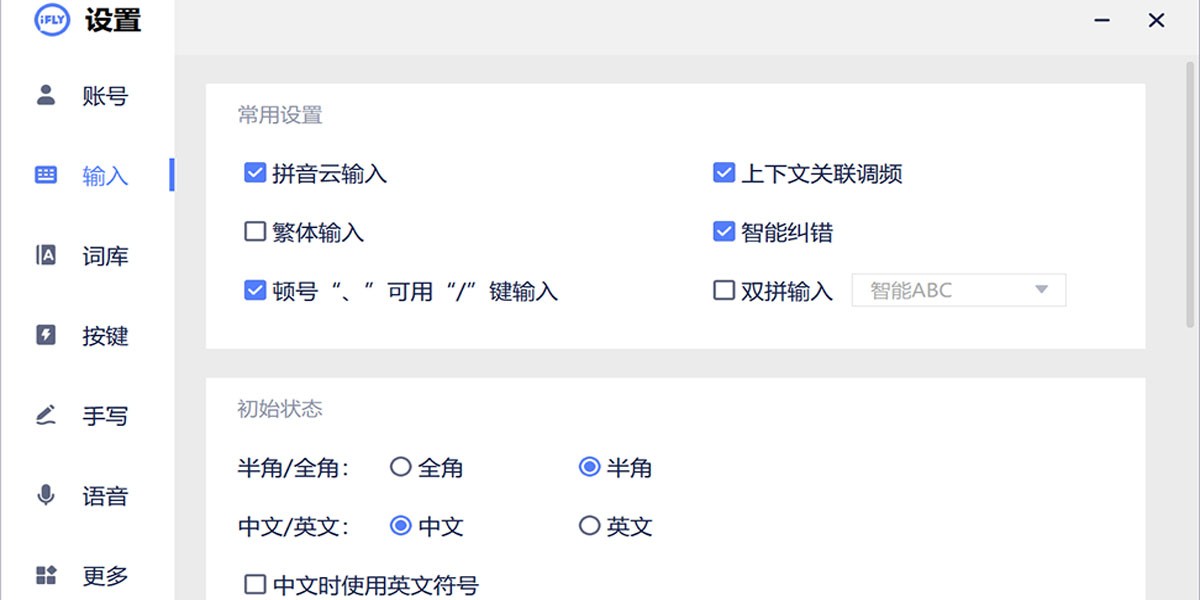The height and width of the screenshot is (600, 1200).
Task: Click the iFLY logo icon
Action: 52,20
